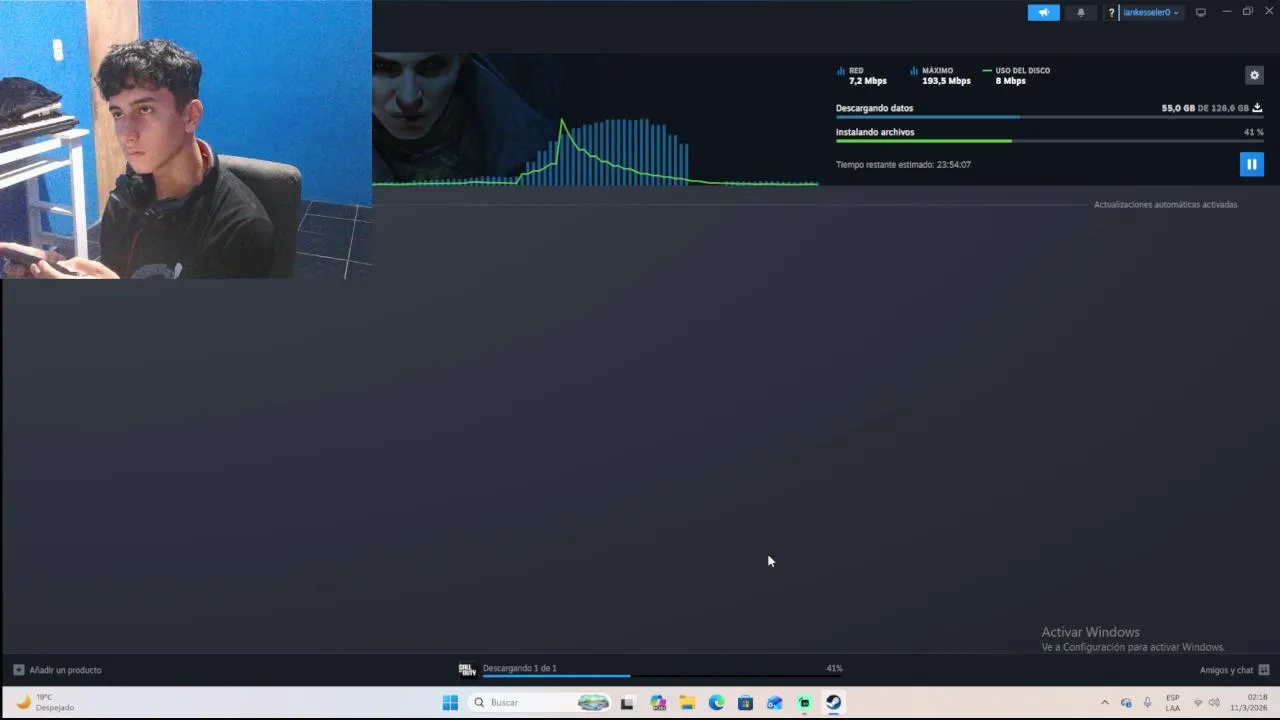Open Outlook from the taskbar
Screen dimensions: 1280x720
point(775,703)
